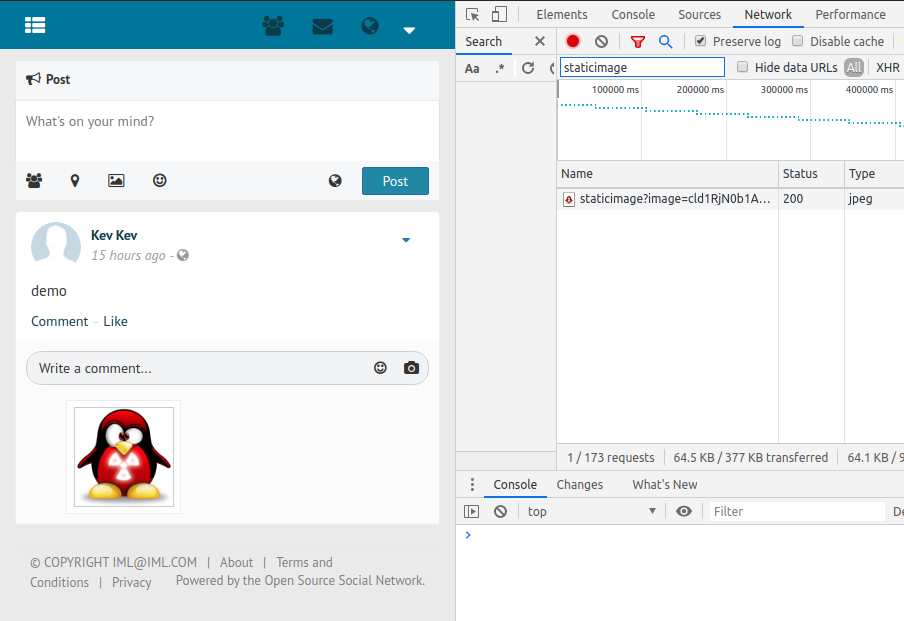904x621 pixels.
Task: Click the console Filter input
Action: point(797,511)
